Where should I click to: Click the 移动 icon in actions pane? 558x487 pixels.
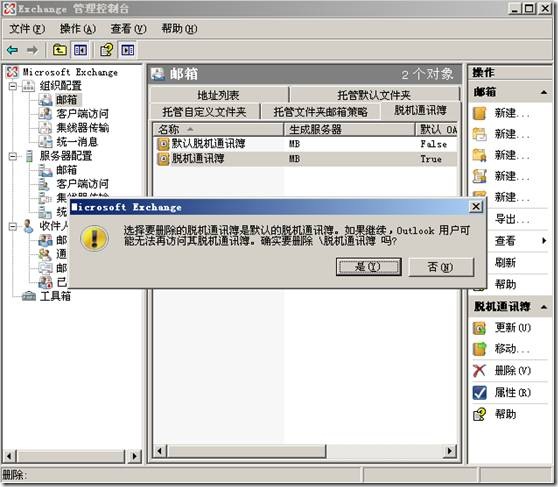479,349
